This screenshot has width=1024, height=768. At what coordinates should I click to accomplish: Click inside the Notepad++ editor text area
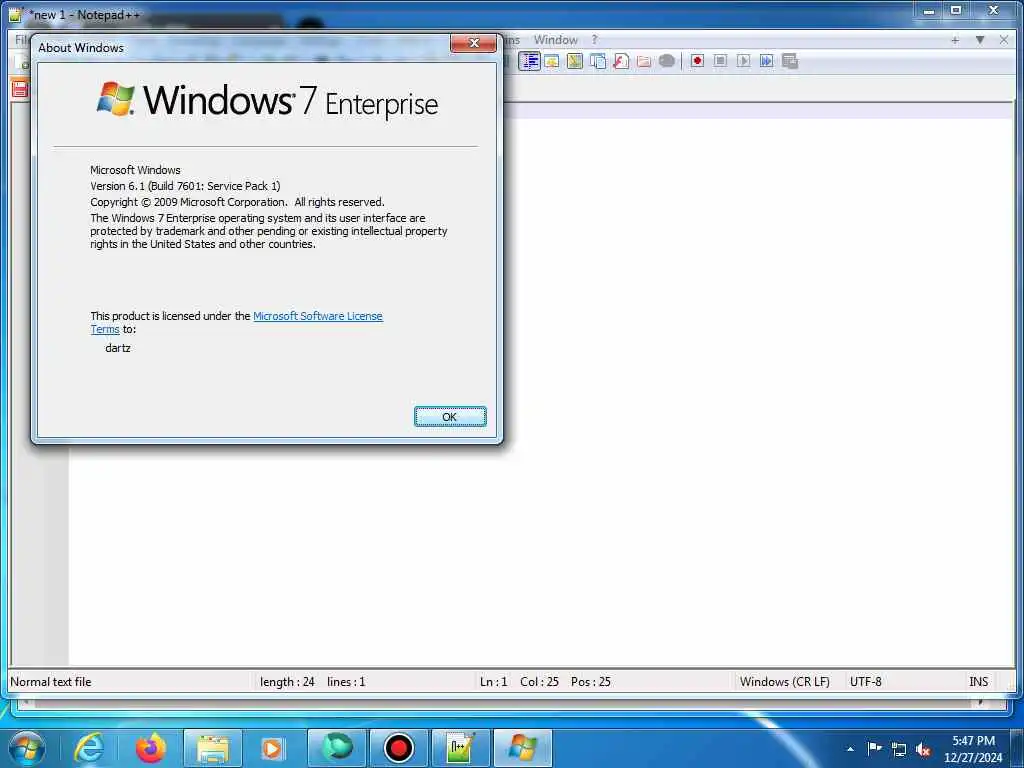758,392
